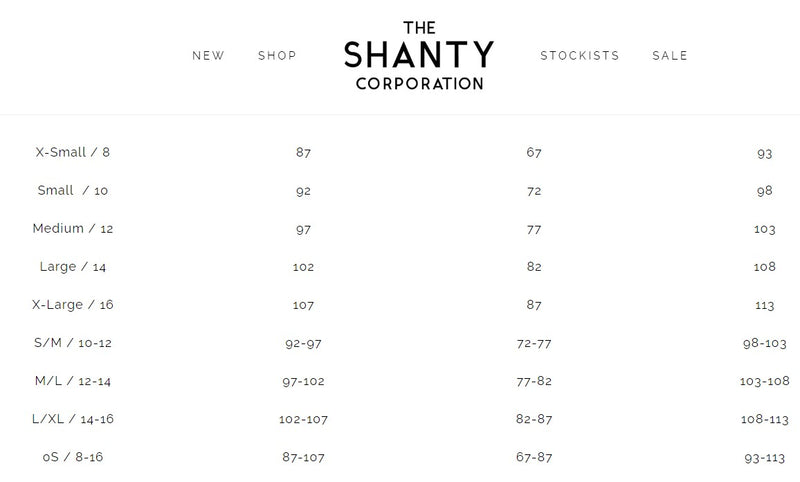800x482 pixels.
Task: Select the X-Large / 16 size label
Action: (x=73, y=305)
